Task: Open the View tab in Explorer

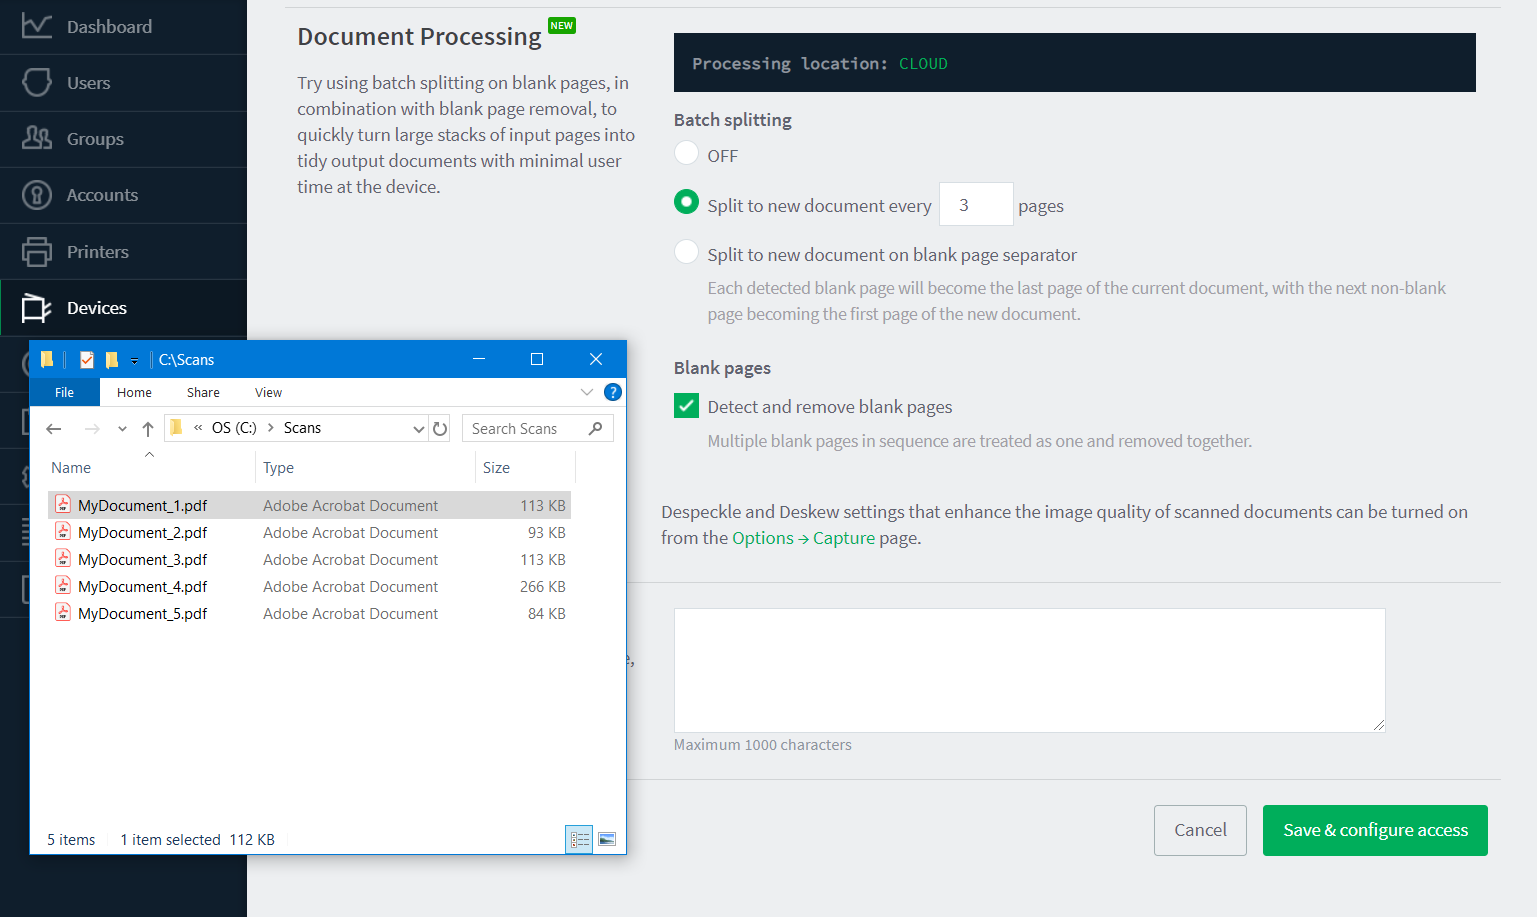Action: pos(268,392)
